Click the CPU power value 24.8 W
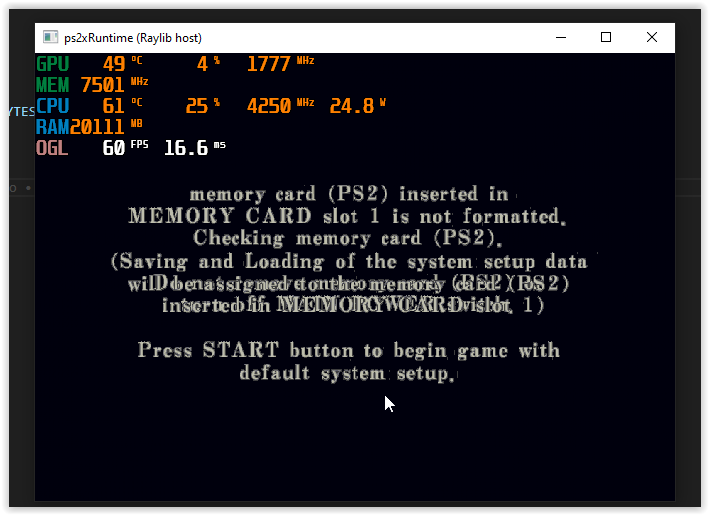Image resolution: width=709 pixels, height=515 pixels. (357, 106)
